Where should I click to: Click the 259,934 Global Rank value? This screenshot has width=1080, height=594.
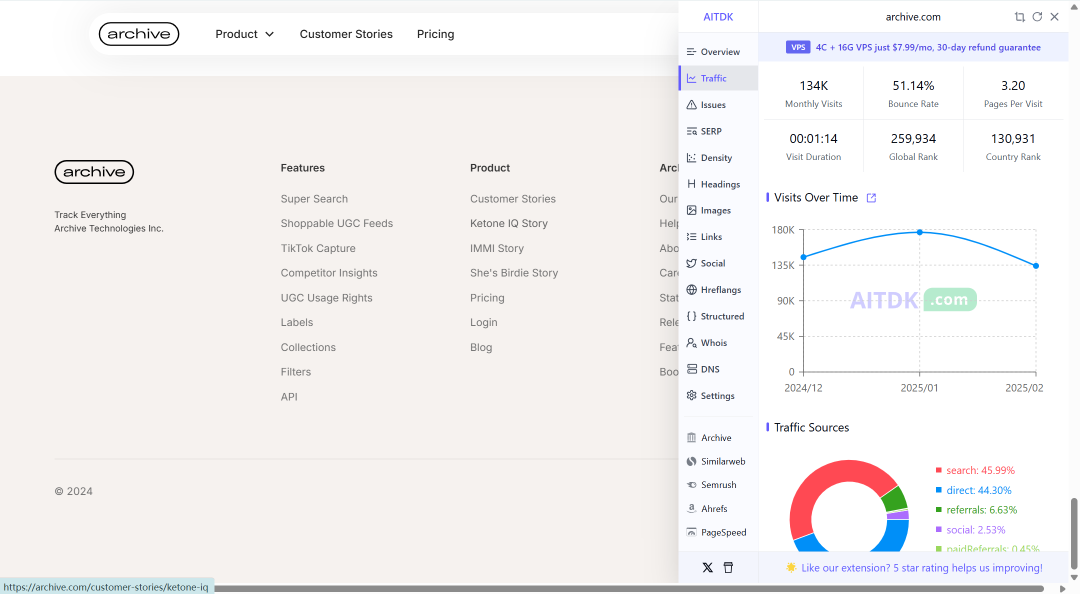point(913,139)
